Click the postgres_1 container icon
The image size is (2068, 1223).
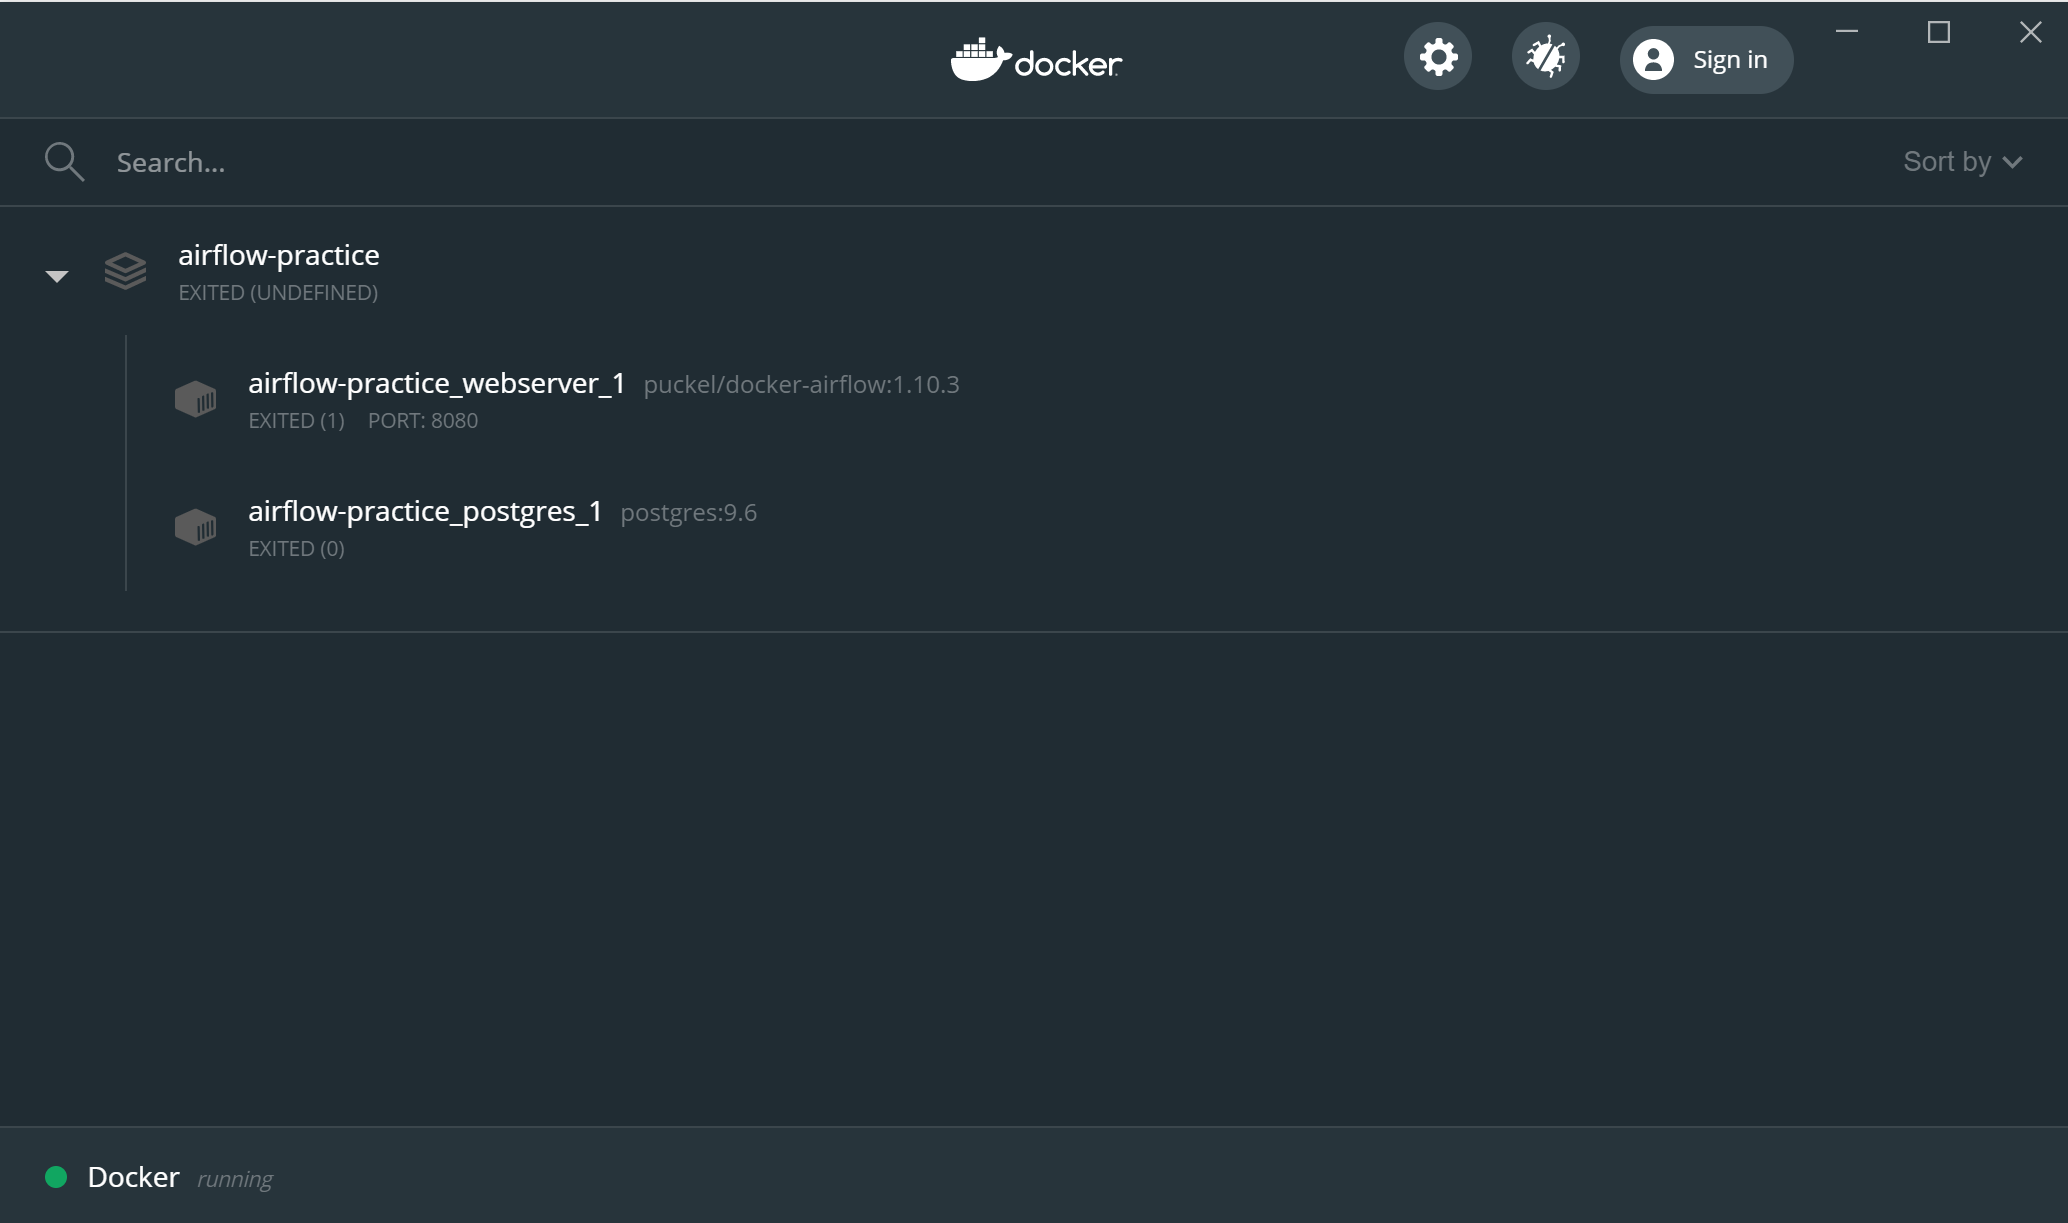pos(195,527)
